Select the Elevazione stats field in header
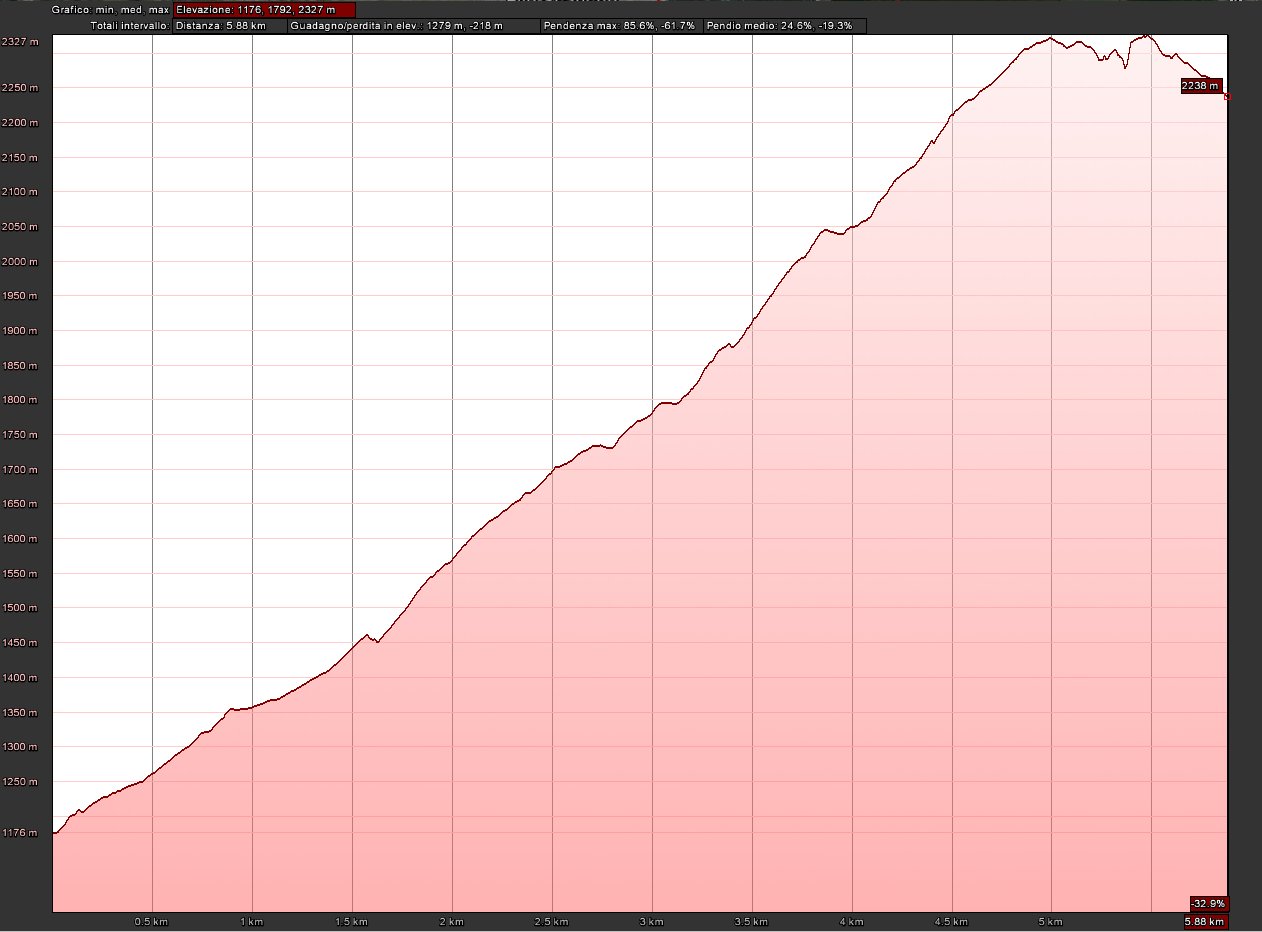Viewport: 1262px width, 932px height. 264,9
